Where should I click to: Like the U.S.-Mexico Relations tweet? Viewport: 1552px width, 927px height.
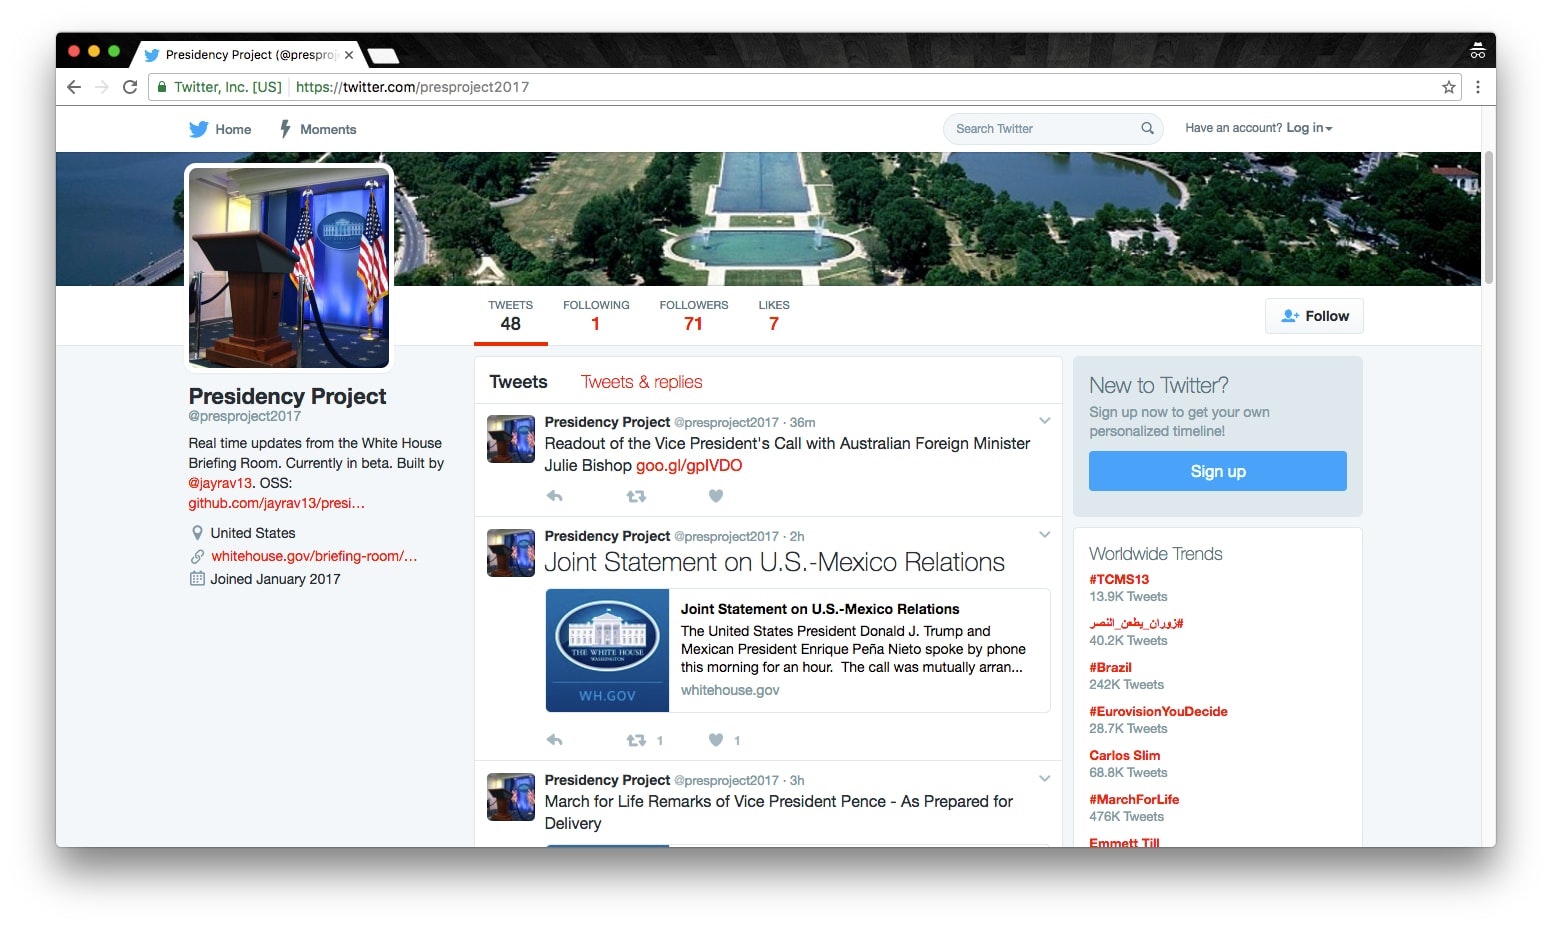point(716,740)
